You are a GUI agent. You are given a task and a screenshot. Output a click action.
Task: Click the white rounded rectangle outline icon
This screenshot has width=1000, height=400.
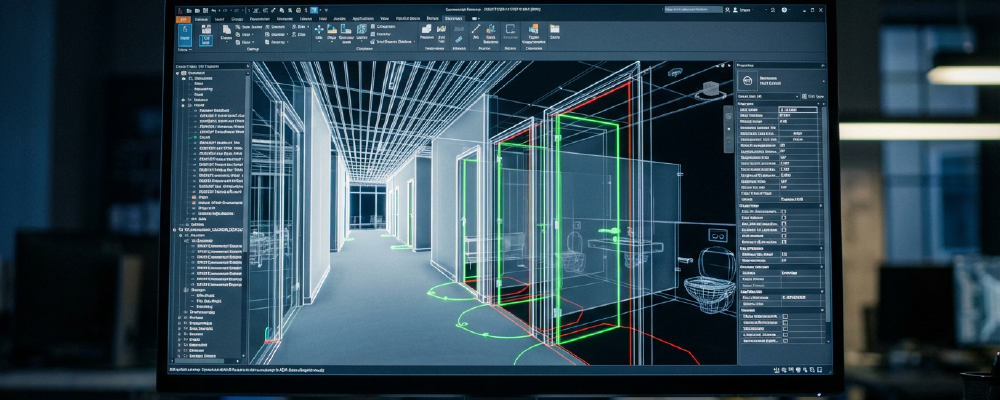coord(510,29)
